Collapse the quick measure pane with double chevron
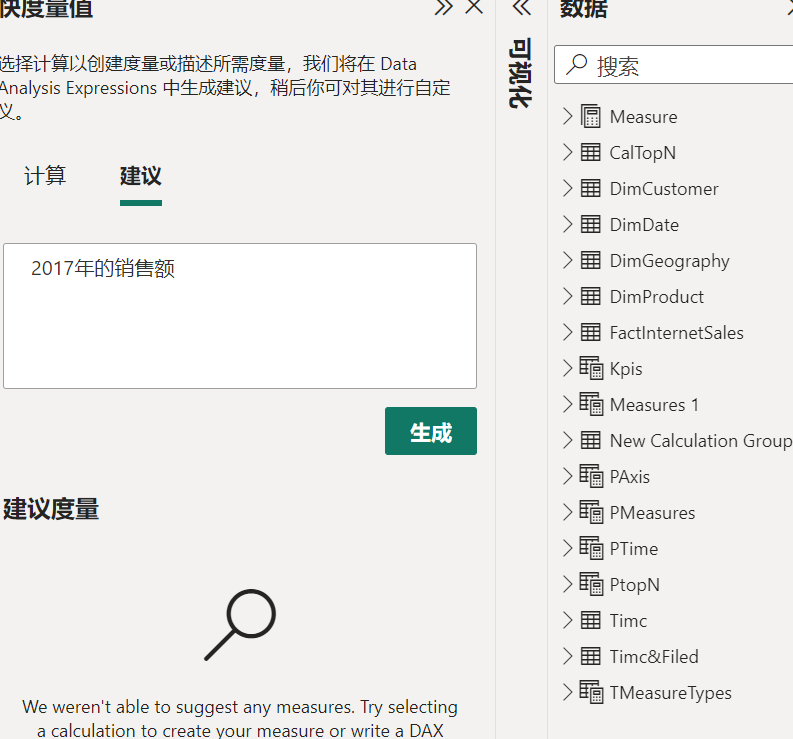The height and width of the screenshot is (739, 793). tap(444, 8)
